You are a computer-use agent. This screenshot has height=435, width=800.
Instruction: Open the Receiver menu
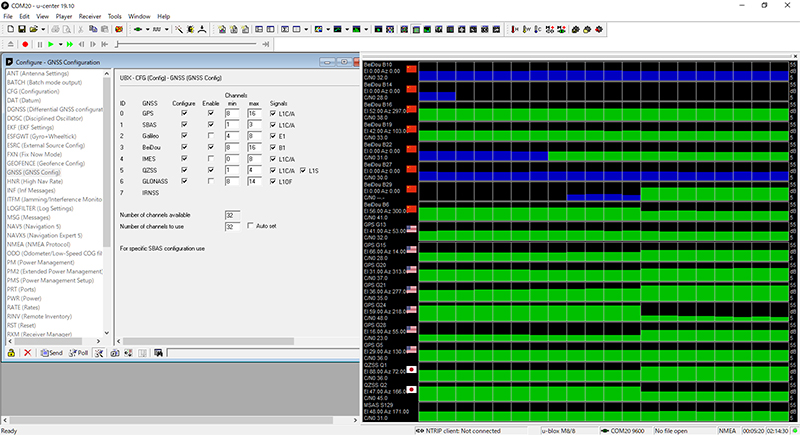pyautogui.click(x=92, y=17)
